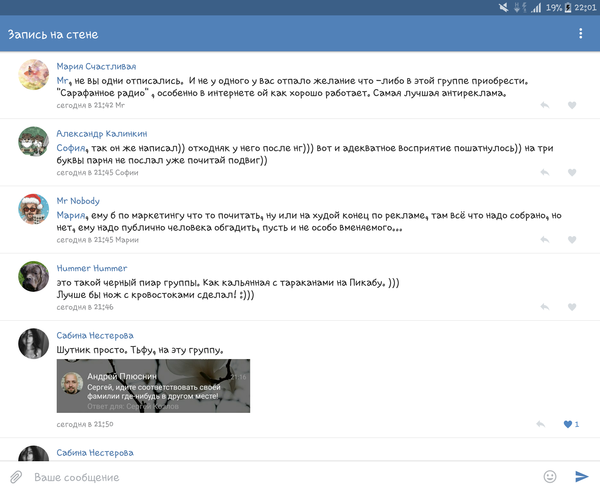Toggle heart on Александр Калинкин's comment
600x492 pixels.
pos(572,173)
